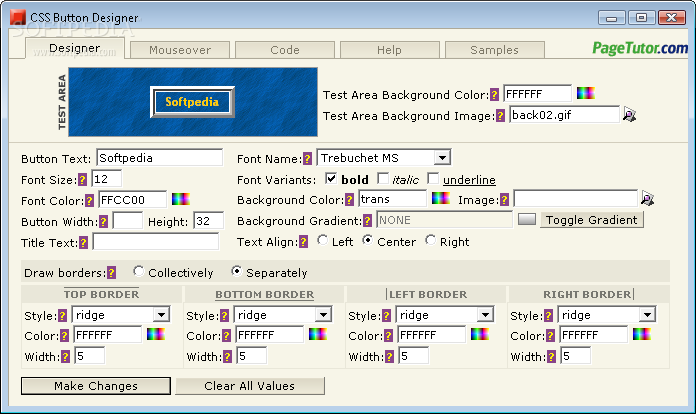Open color picker for button Background Color

pyautogui.click(x=441, y=198)
